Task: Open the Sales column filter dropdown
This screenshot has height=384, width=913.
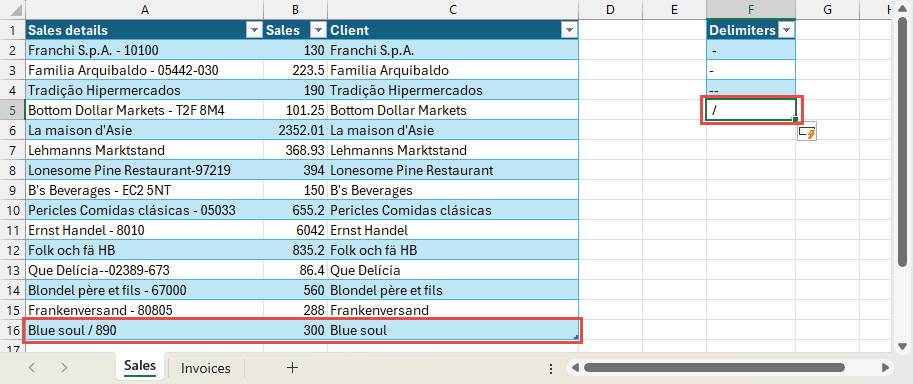Action: 319,31
